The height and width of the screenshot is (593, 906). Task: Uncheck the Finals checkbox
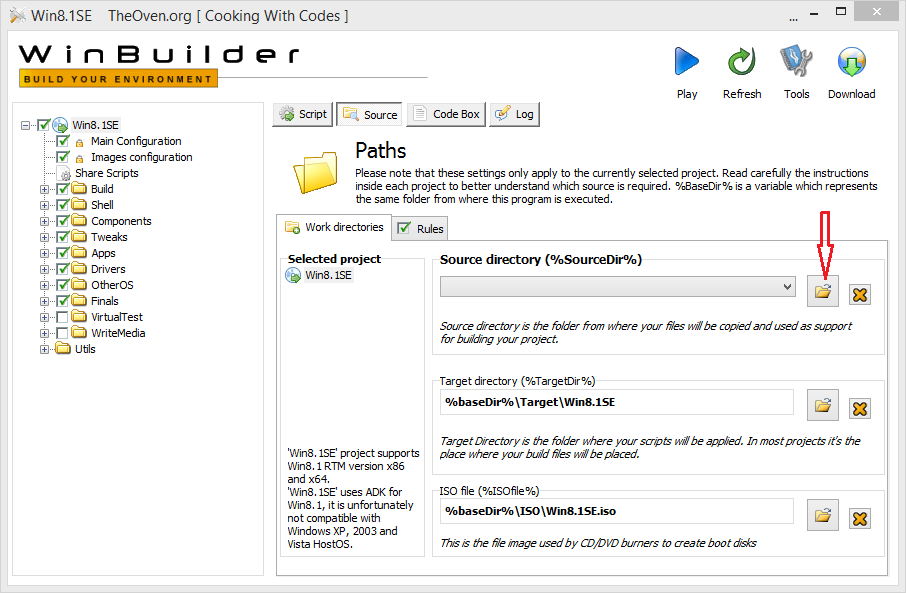62,301
